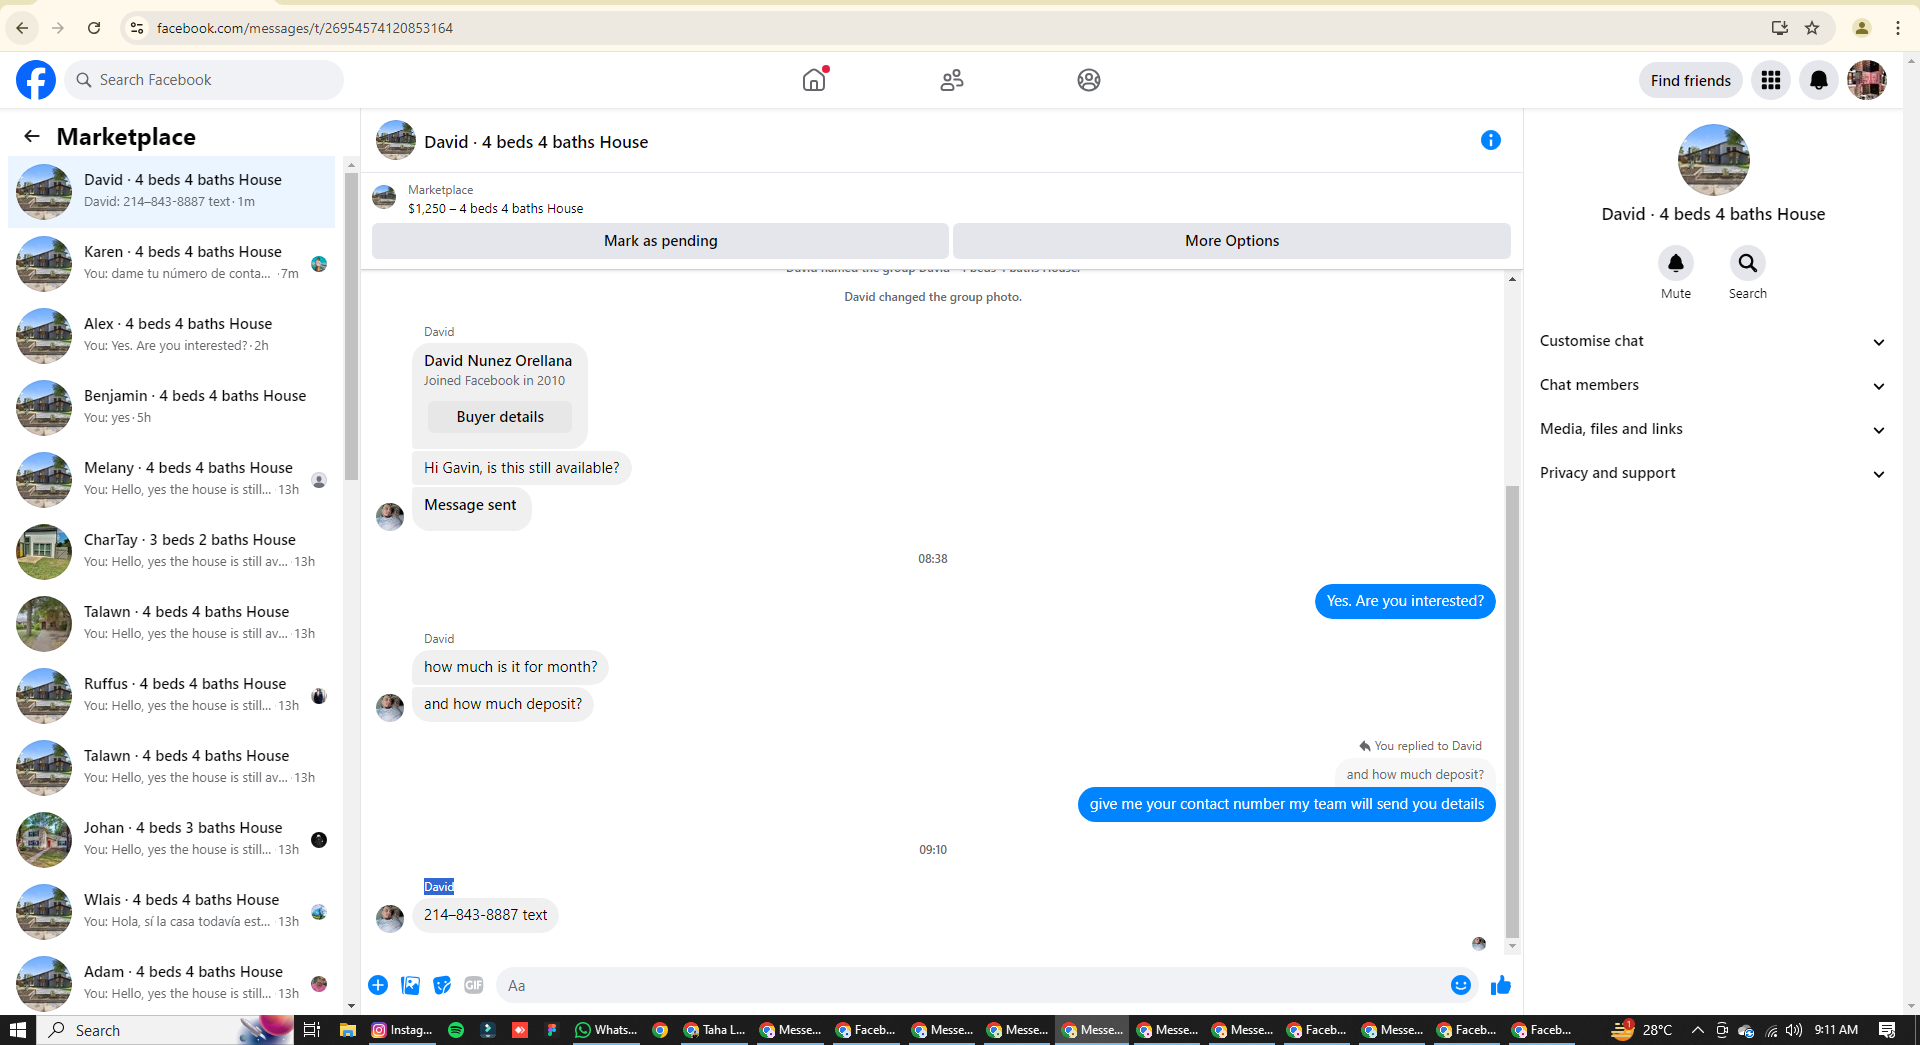Image resolution: width=1920 pixels, height=1045 pixels.
Task: Click the chat messages scrollbar
Action: pos(1512,711)
